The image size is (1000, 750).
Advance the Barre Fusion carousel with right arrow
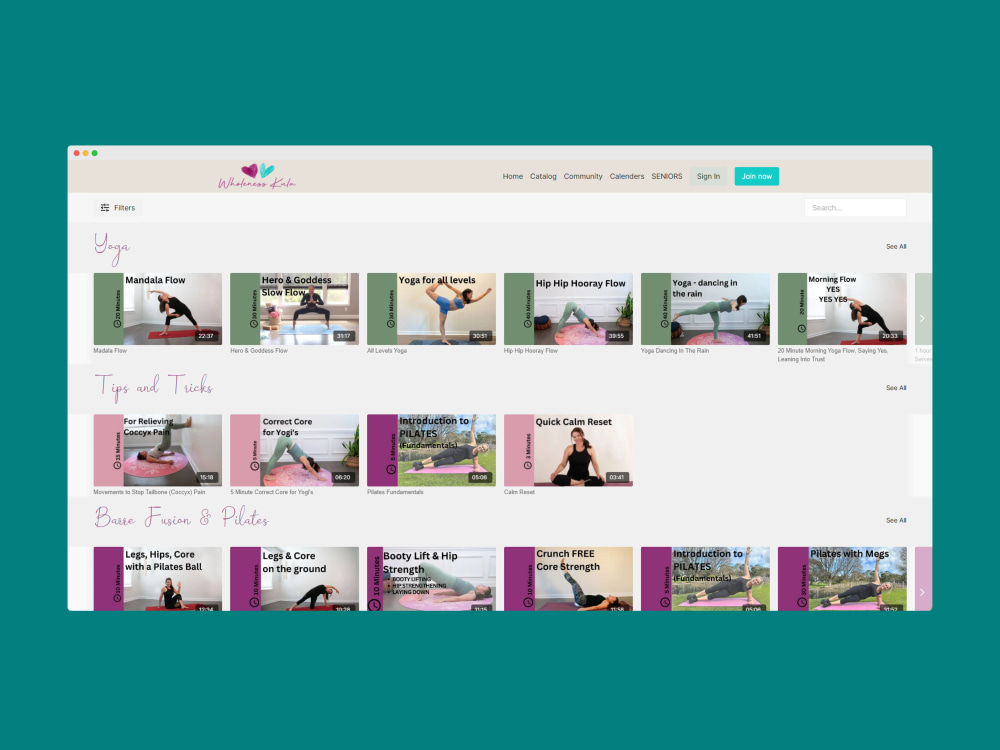922,592
